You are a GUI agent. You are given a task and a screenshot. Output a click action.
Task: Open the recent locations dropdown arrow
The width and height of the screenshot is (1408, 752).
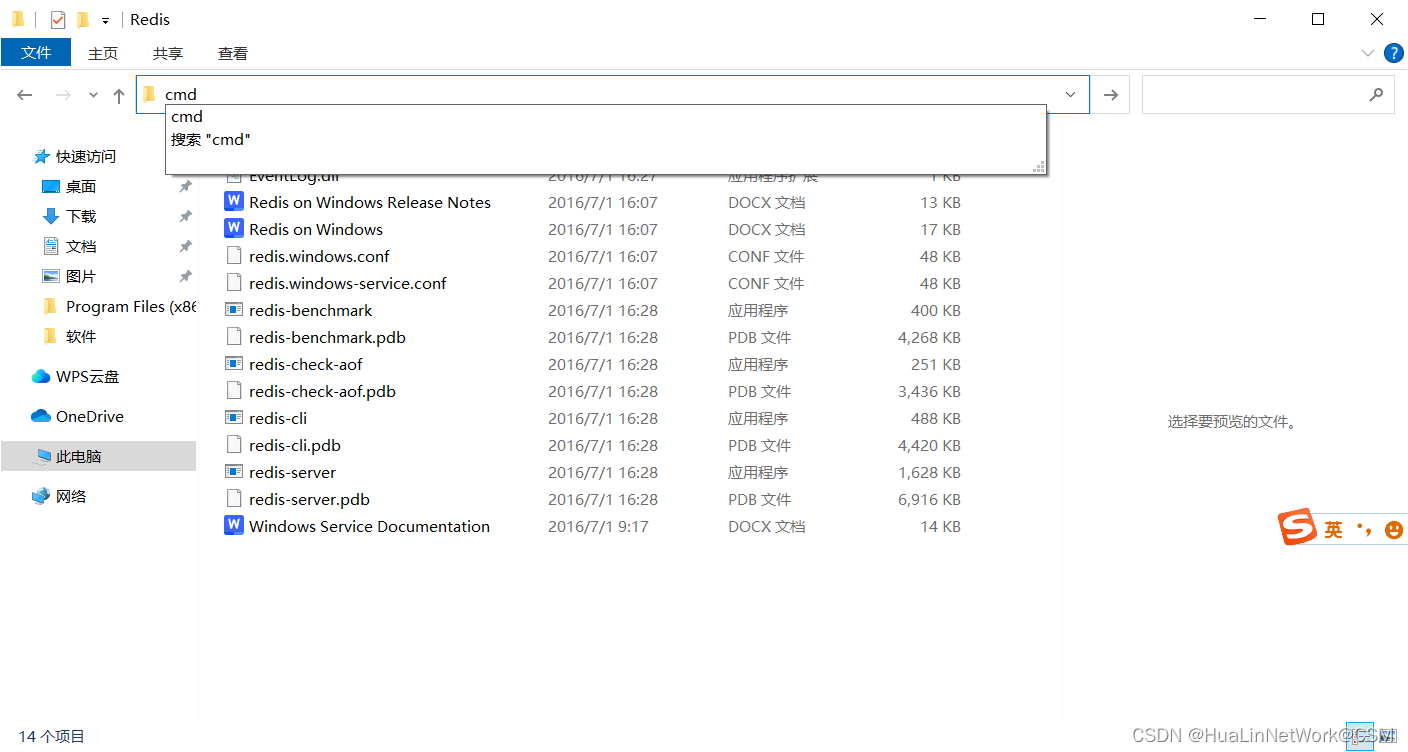click(x=93, y=95)
